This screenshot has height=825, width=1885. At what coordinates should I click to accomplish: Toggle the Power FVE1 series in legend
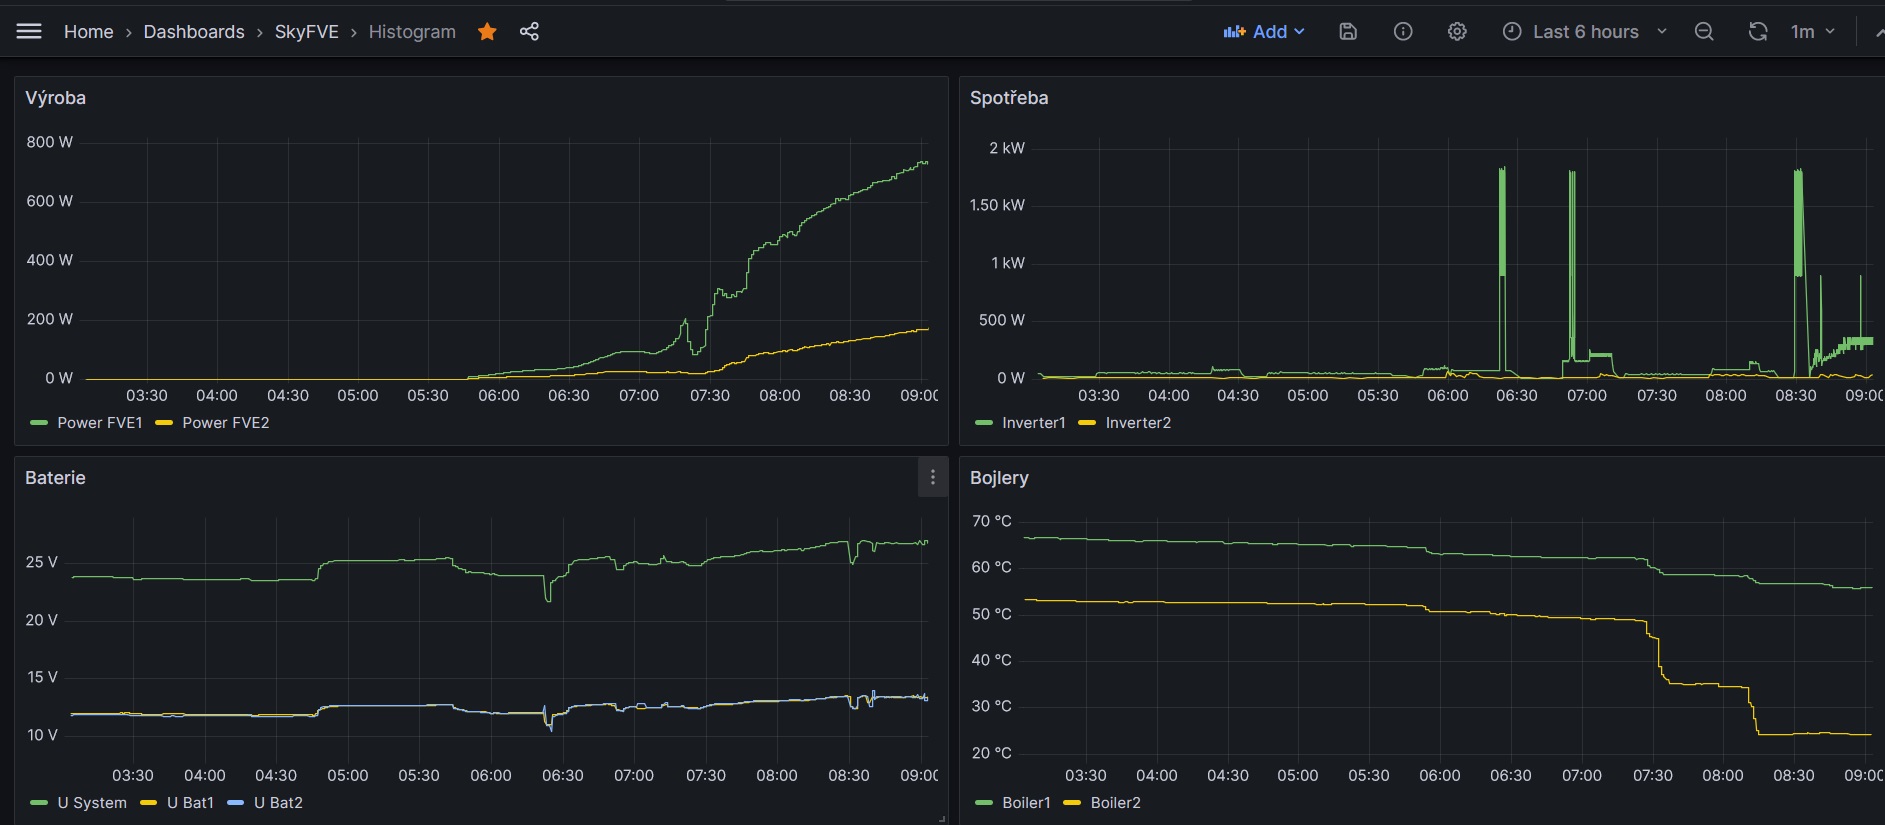click(99, 423)
